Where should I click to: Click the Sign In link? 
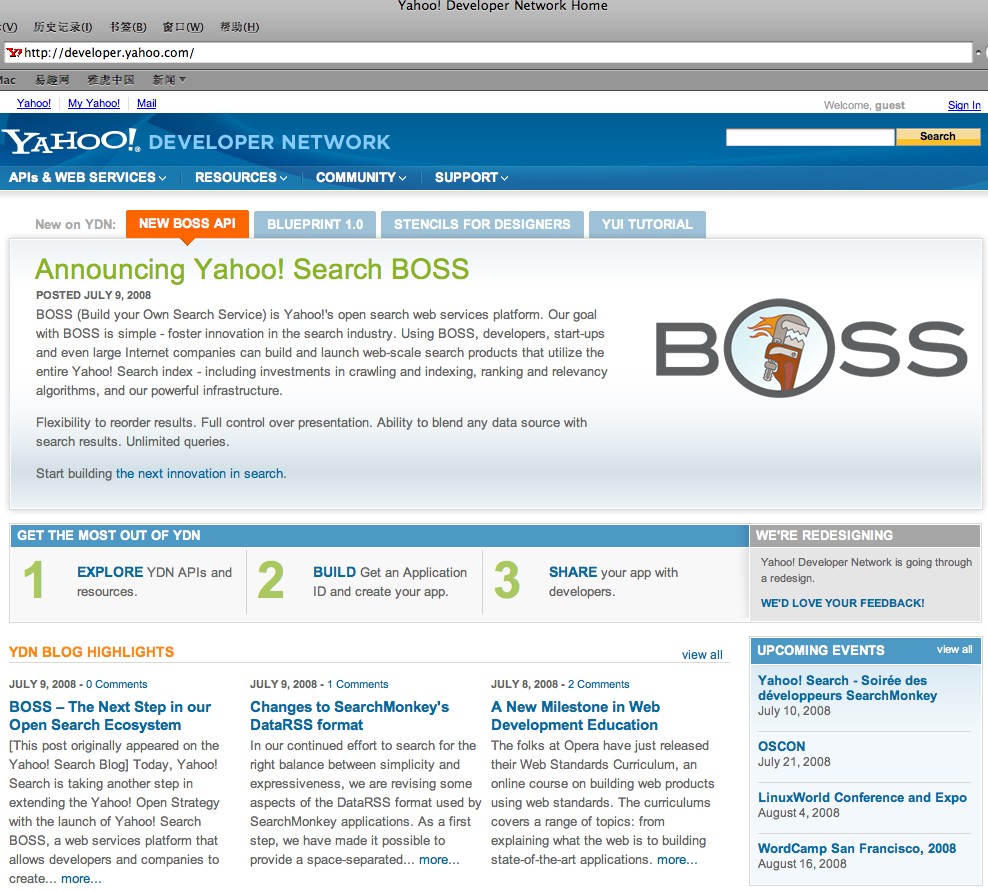coord(964,105)
